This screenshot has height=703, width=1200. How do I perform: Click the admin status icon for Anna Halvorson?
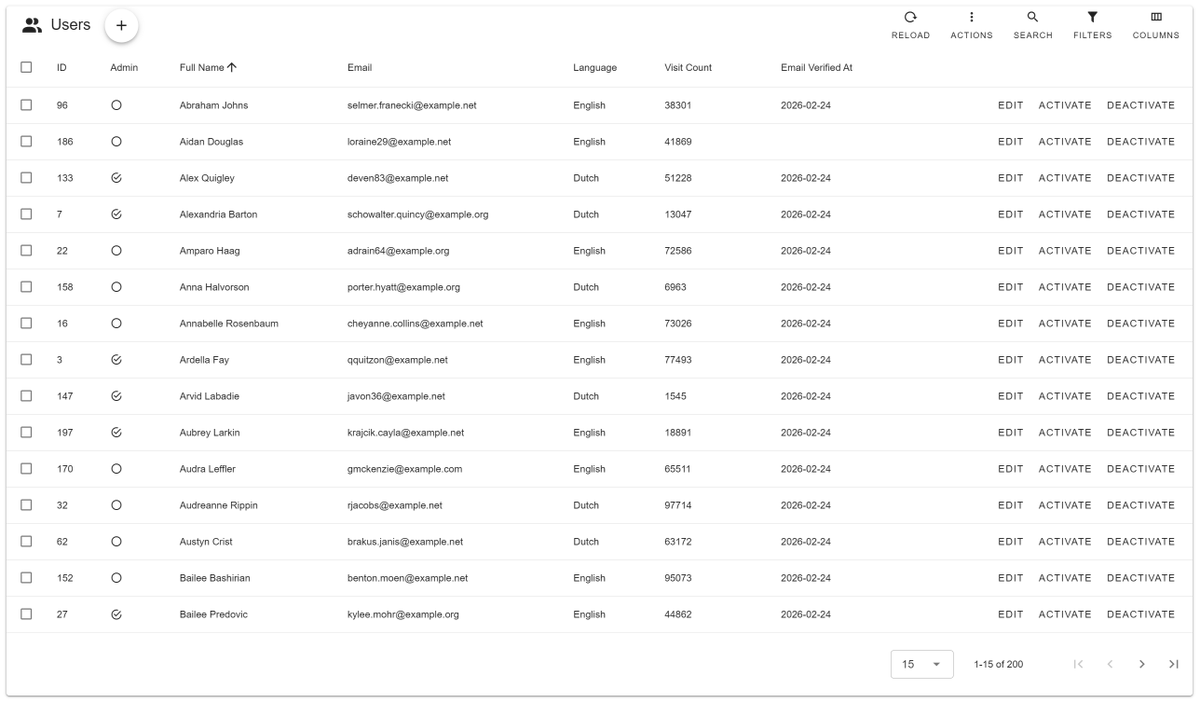pyautogui.click(x=116, y=287)
